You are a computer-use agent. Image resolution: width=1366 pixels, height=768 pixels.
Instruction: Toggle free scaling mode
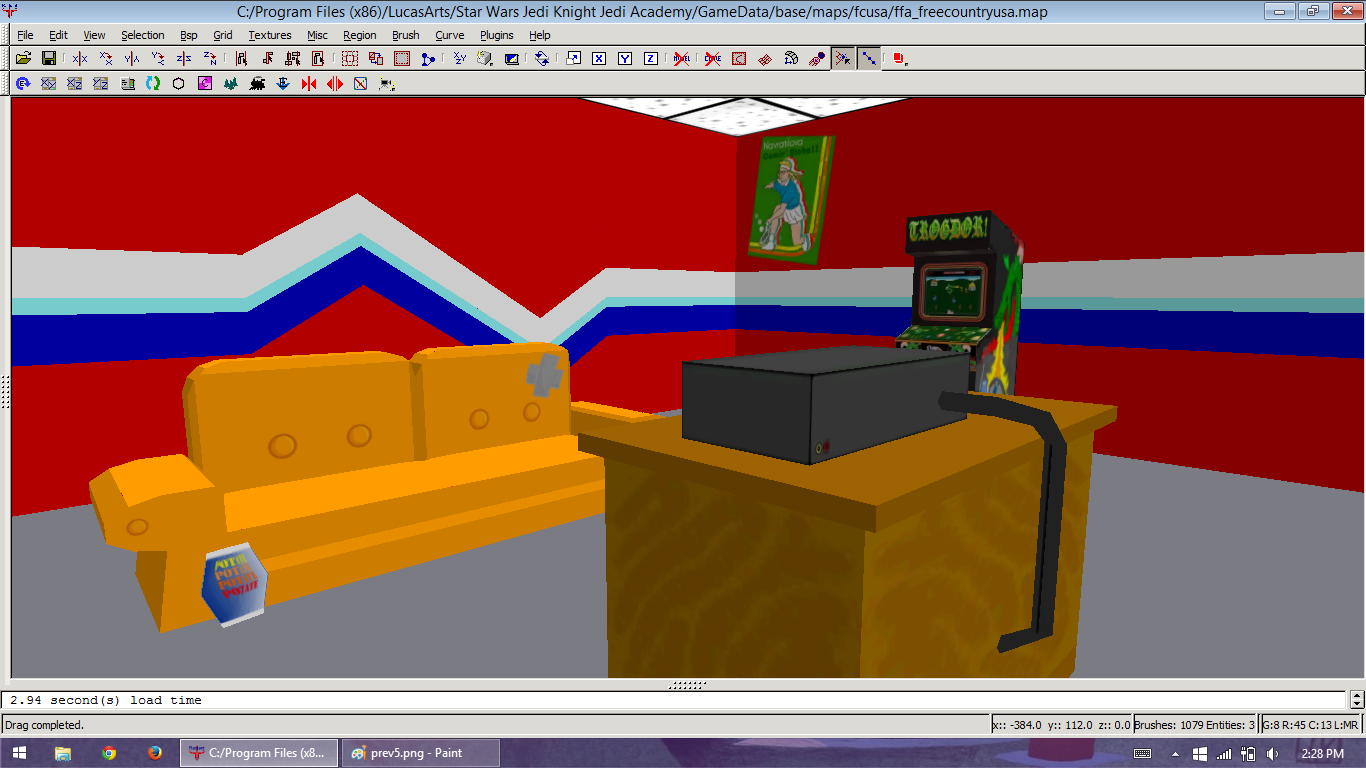(x=573, y=59)
